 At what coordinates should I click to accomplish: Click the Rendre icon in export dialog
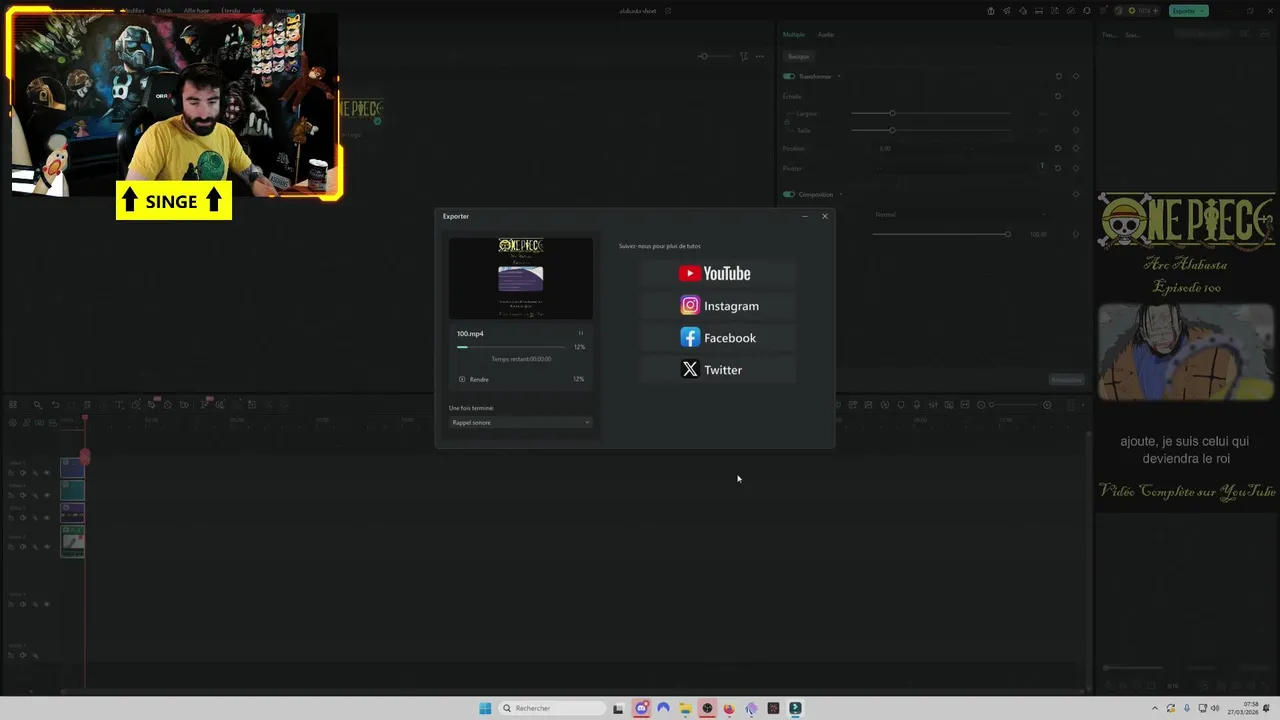[x=462, y=379]
